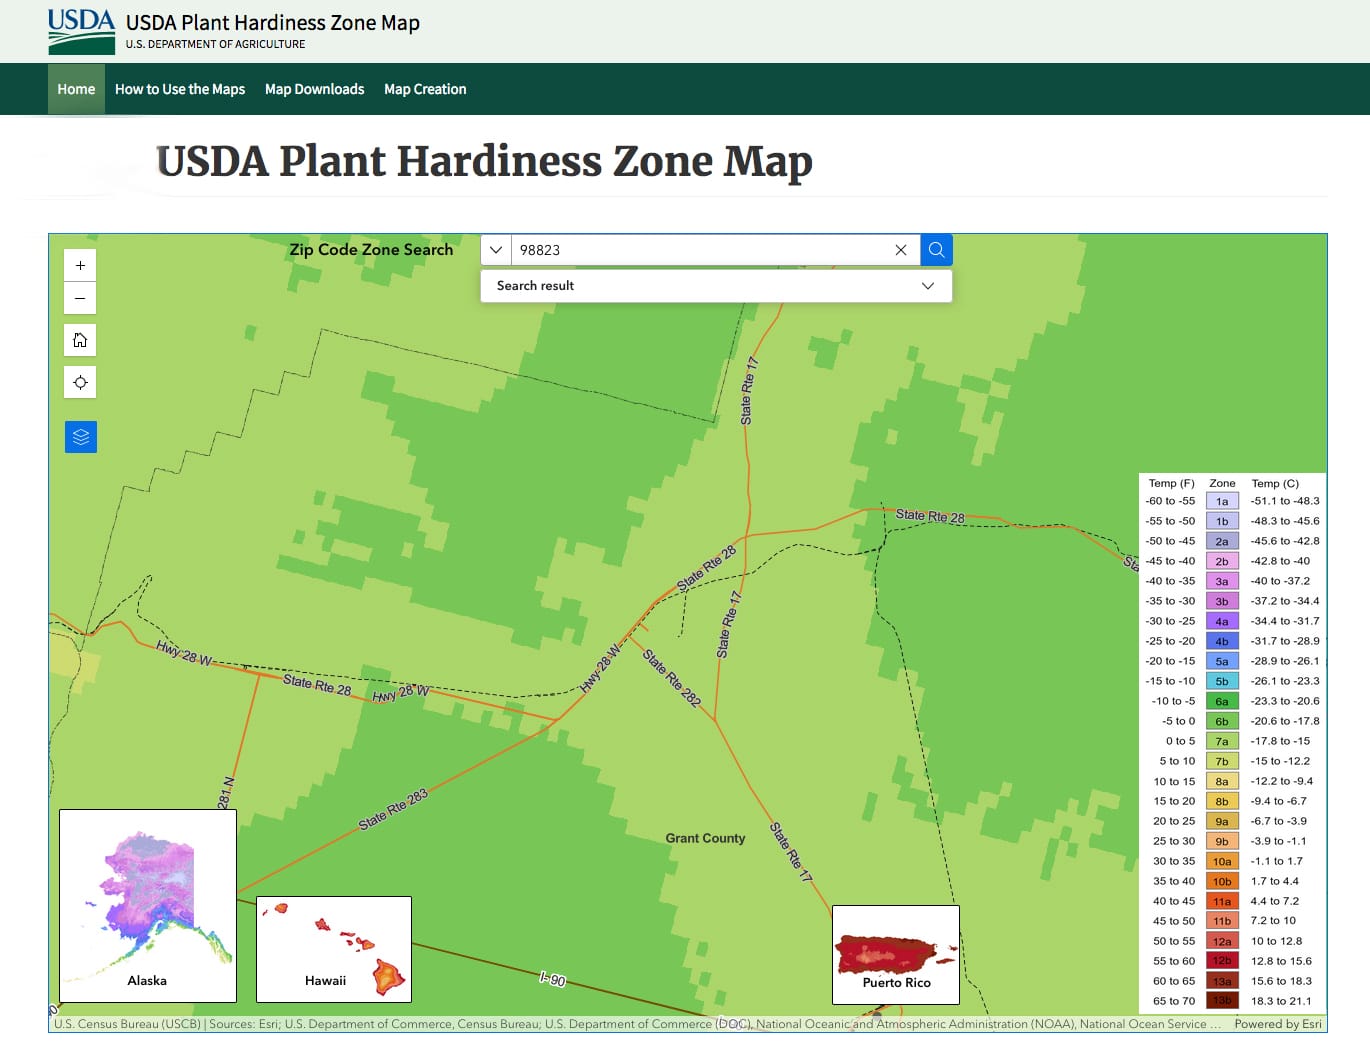Select the Puerto Rico inset map
This screenshot has width=1370, height=1059.
point(895,954)
